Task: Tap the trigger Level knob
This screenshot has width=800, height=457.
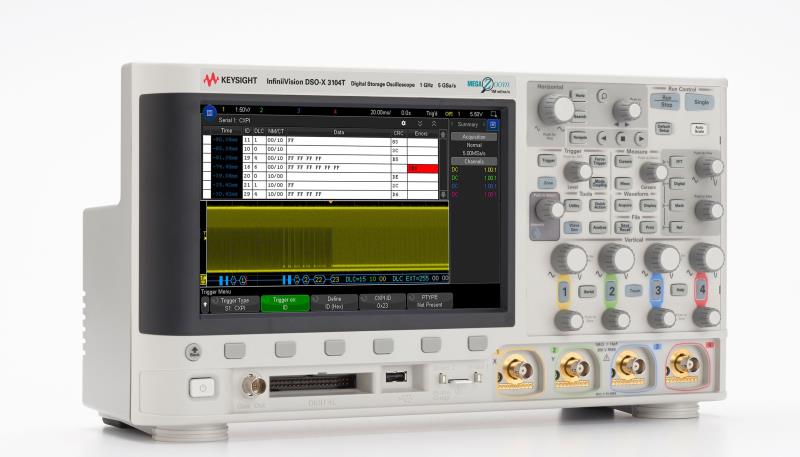Action: click(x=578, y=172)
